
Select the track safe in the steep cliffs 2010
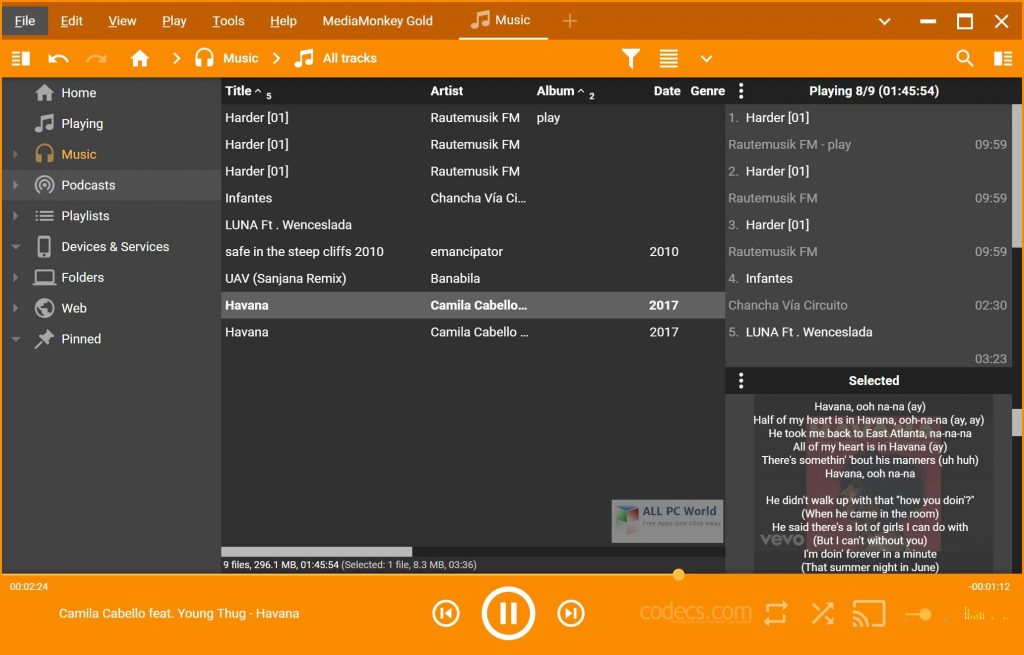(473, 251)
